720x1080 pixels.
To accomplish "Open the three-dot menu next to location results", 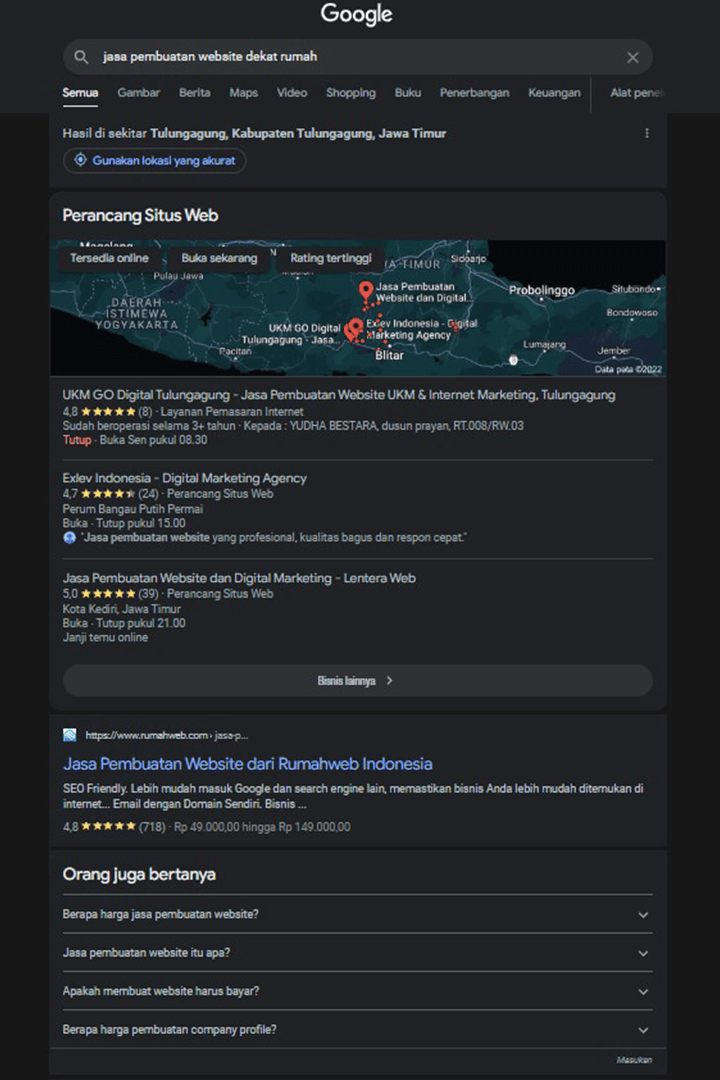I will 647,132.
